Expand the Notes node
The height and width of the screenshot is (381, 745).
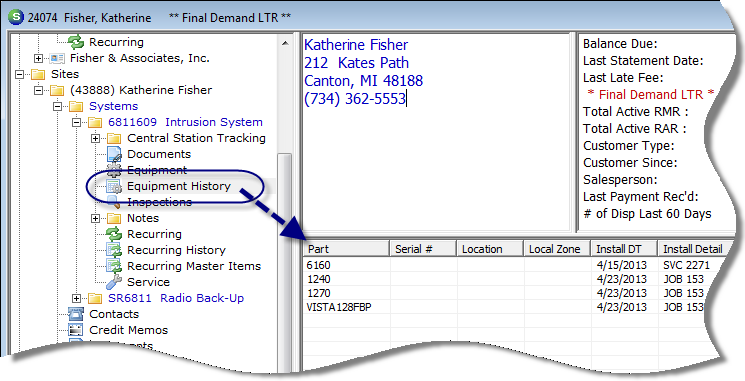[96, 219]
